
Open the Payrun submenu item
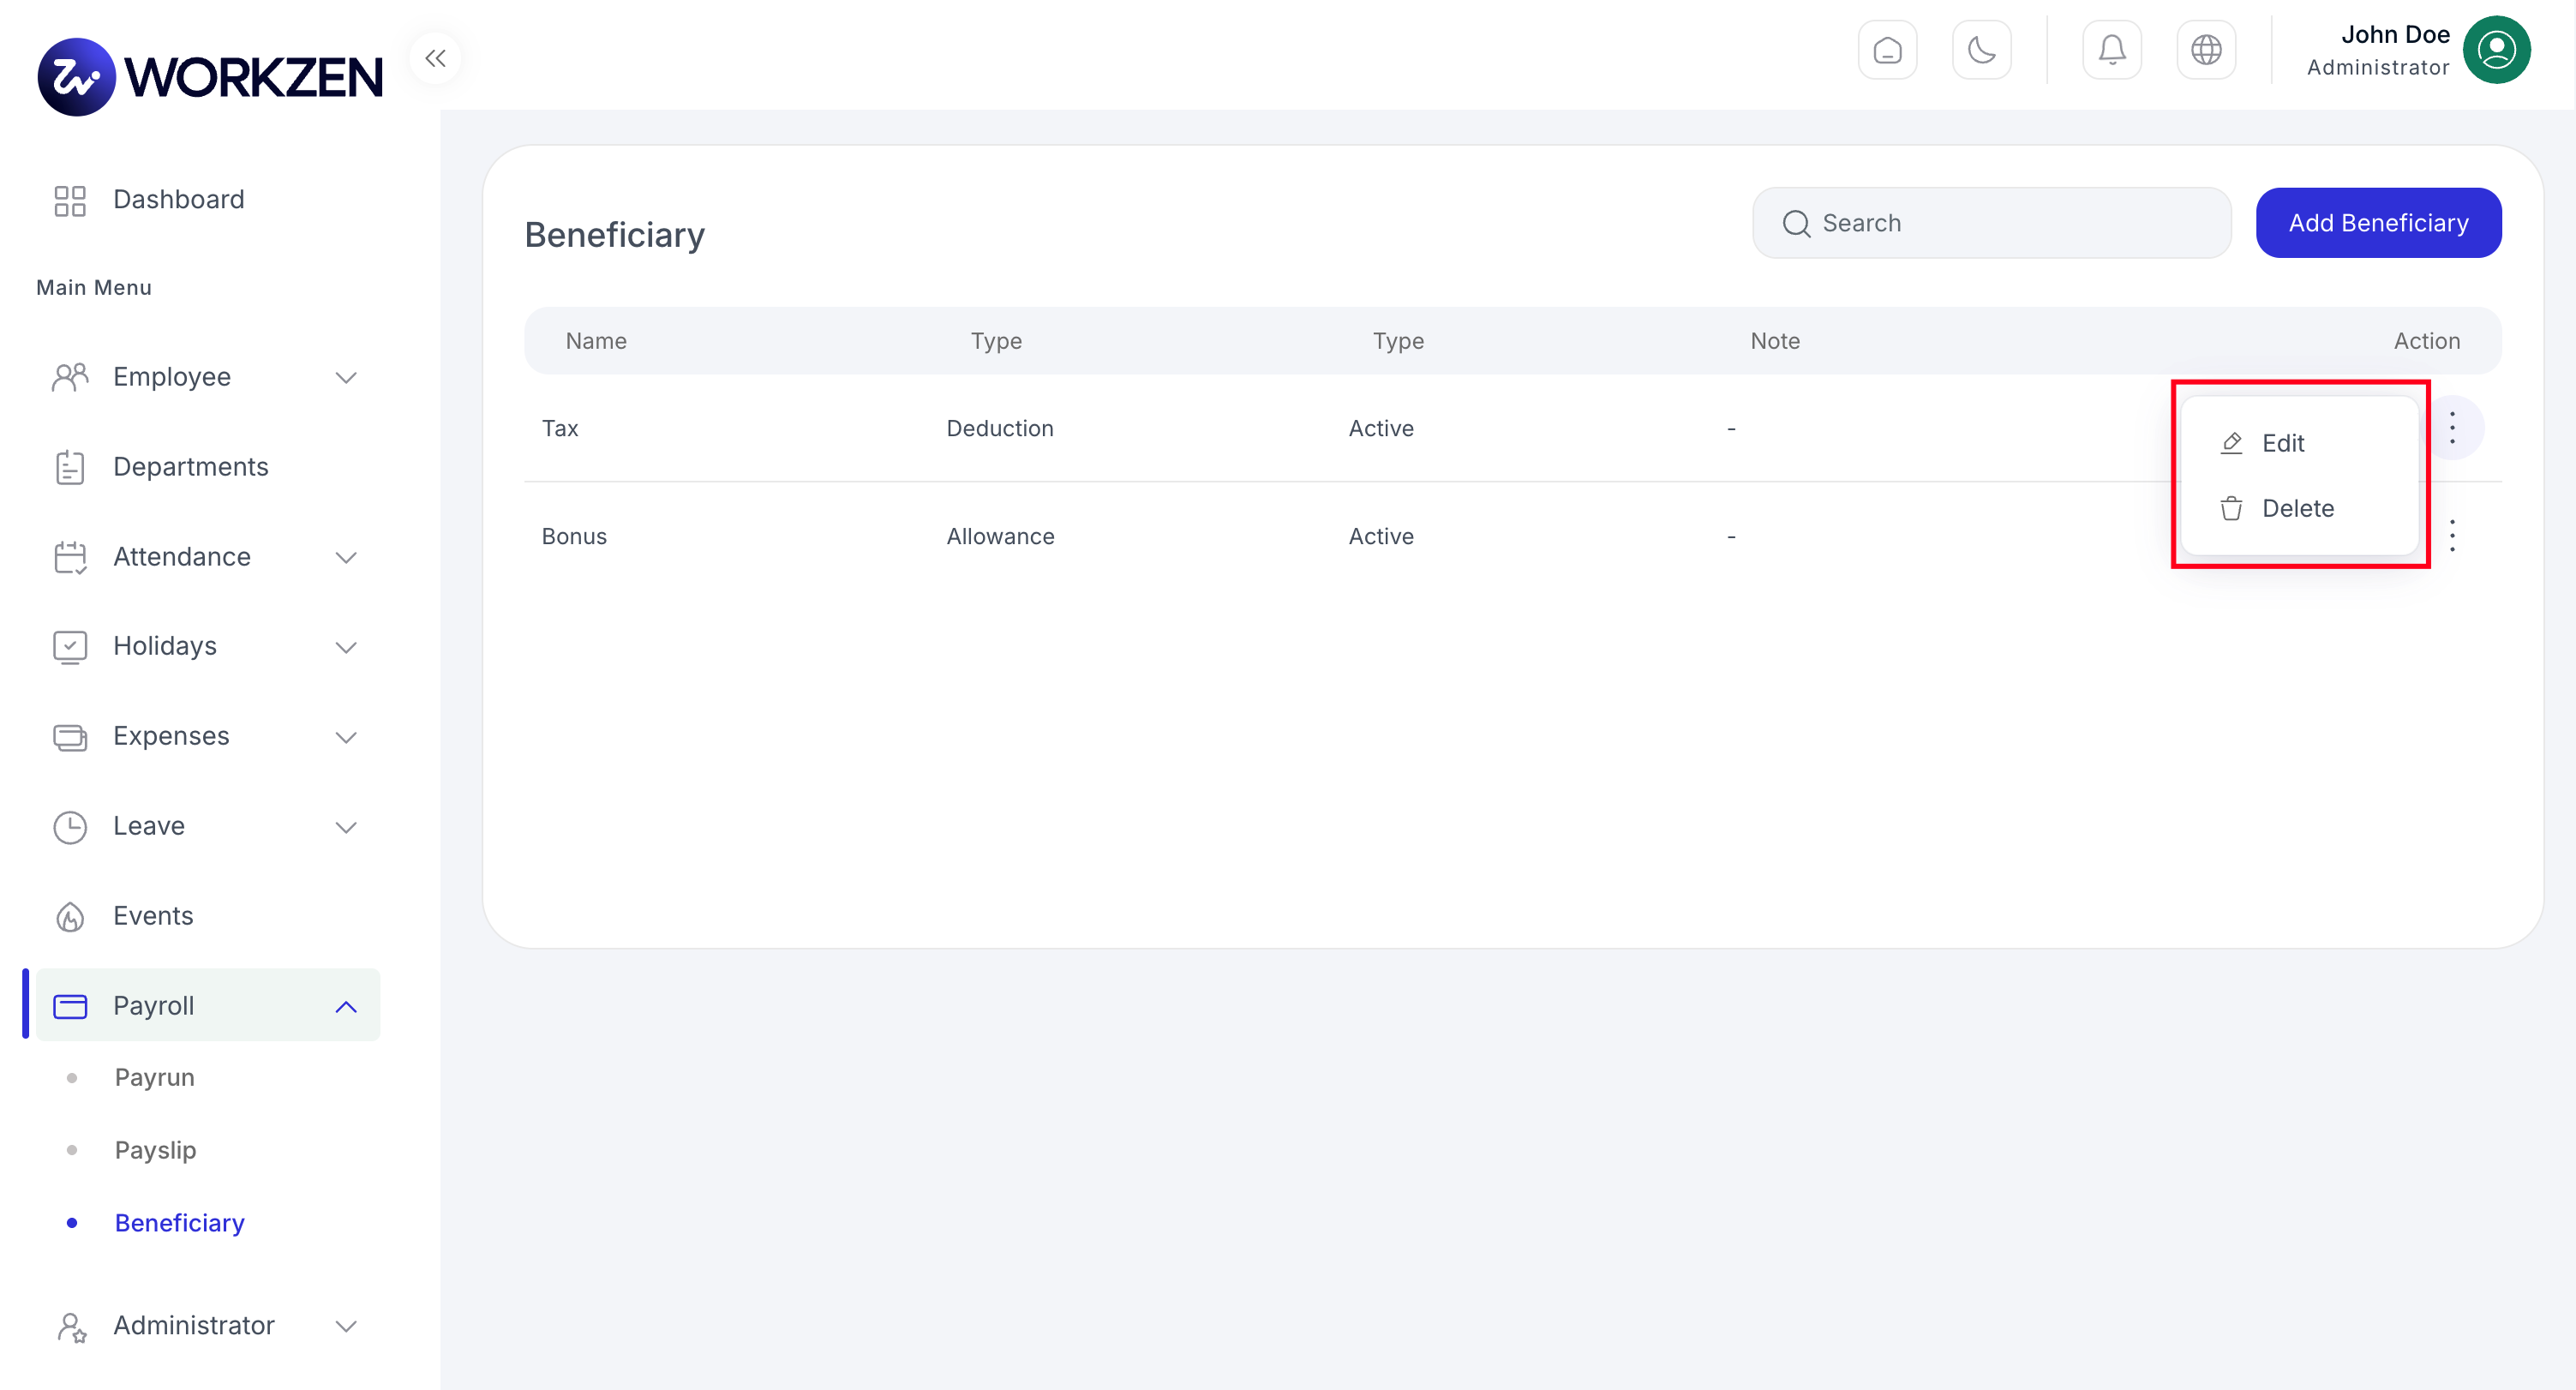coord(155,1078)
